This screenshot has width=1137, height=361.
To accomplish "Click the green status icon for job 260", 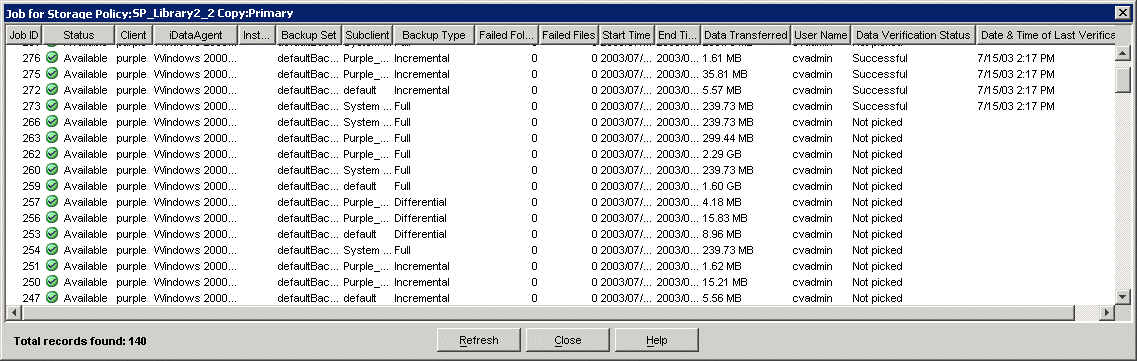I will tap(51, 170).
